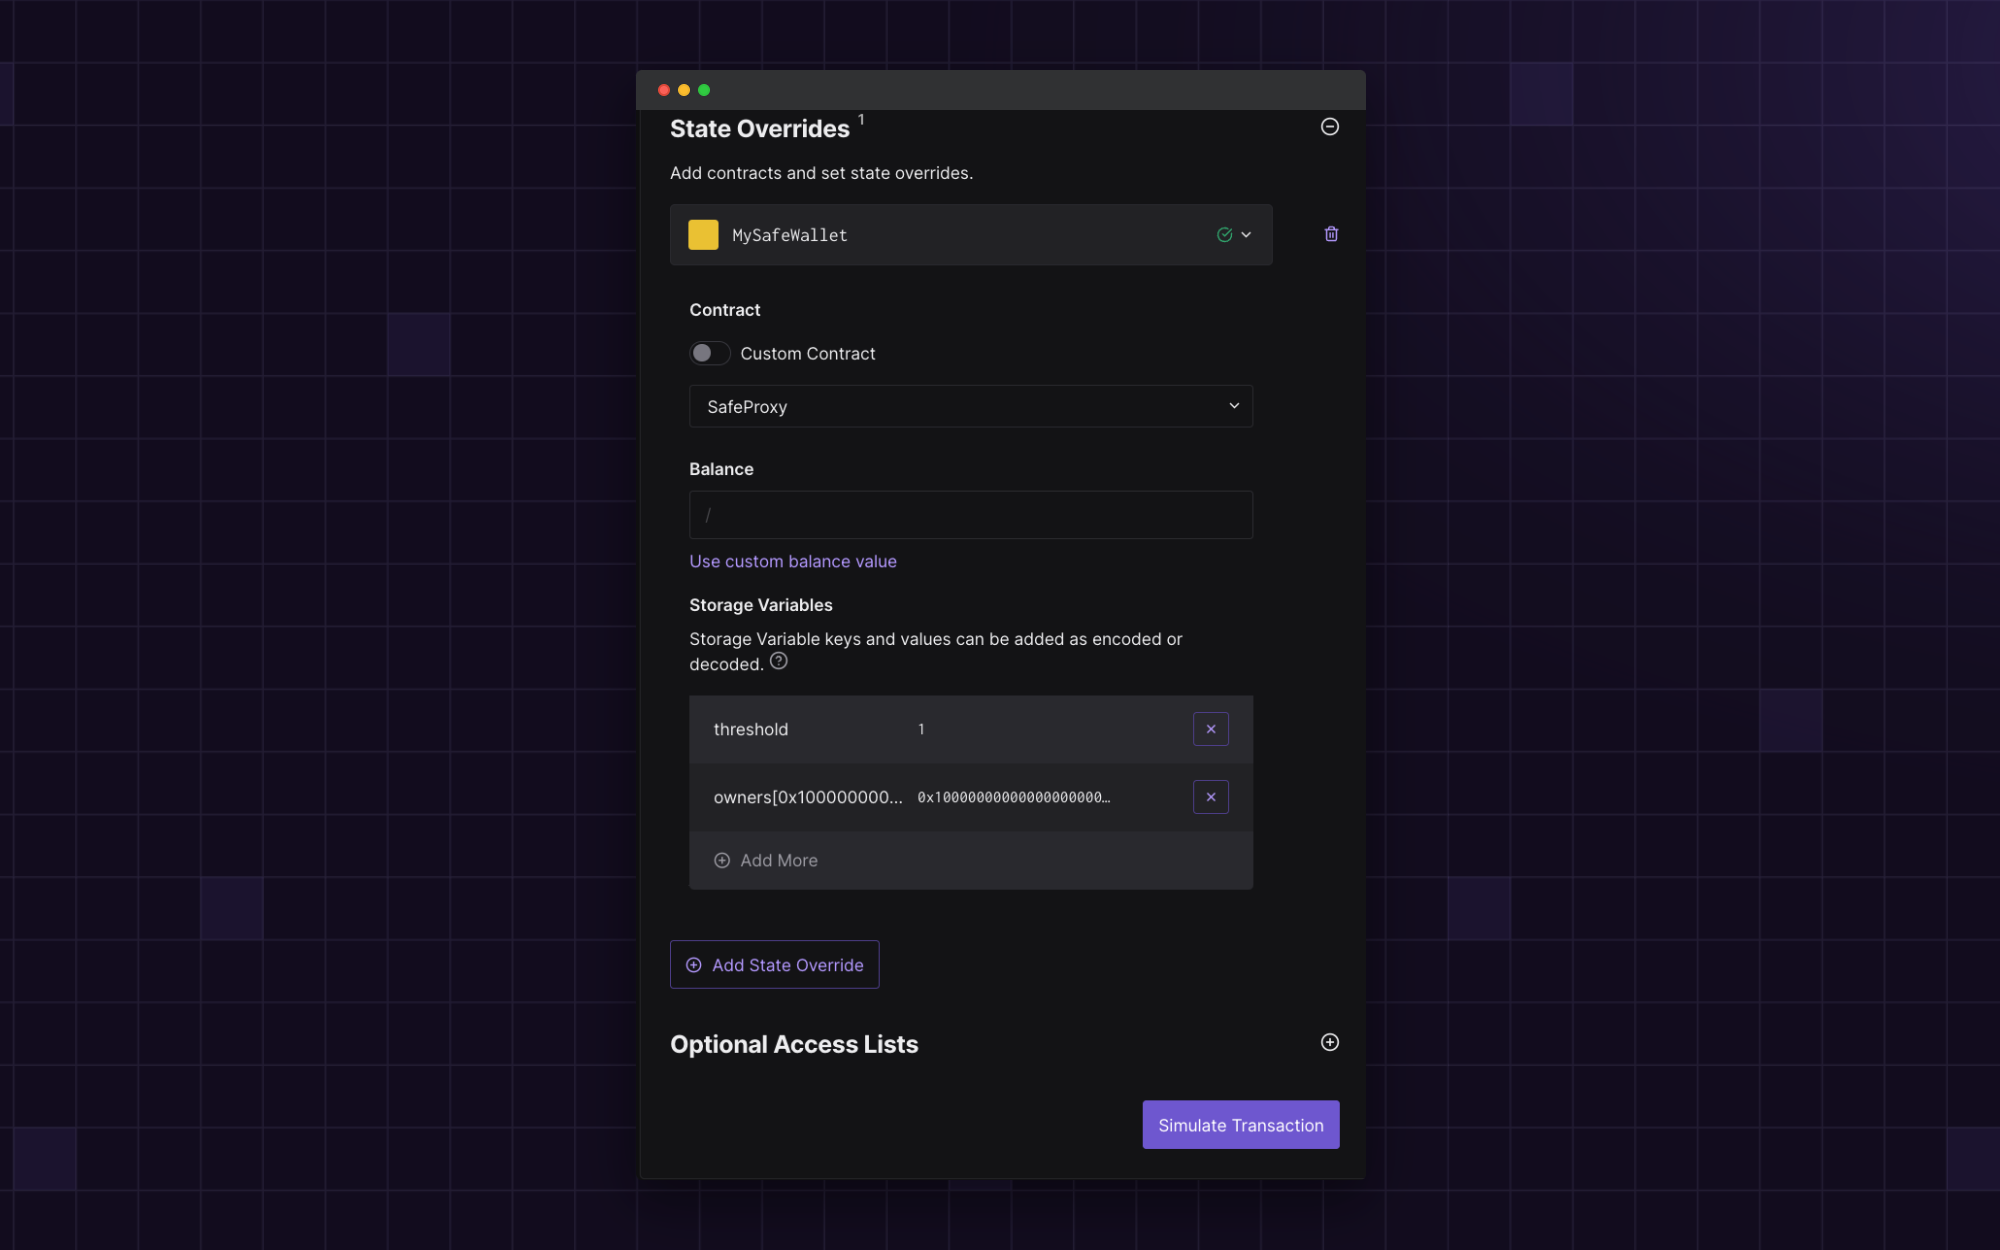Expand the MySafeWallet contract selector chevron
This screenshot has height=1250, width=2000.
point(1246,235)
